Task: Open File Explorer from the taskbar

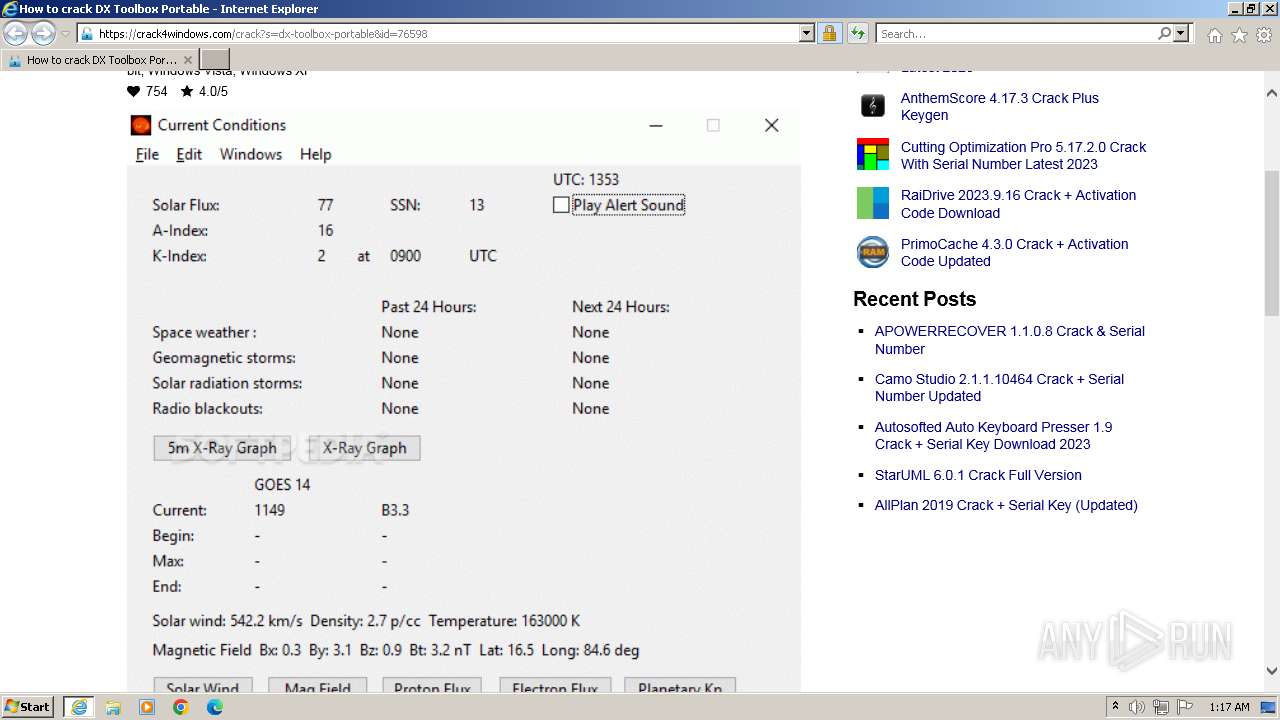Action: click(113, 707)
